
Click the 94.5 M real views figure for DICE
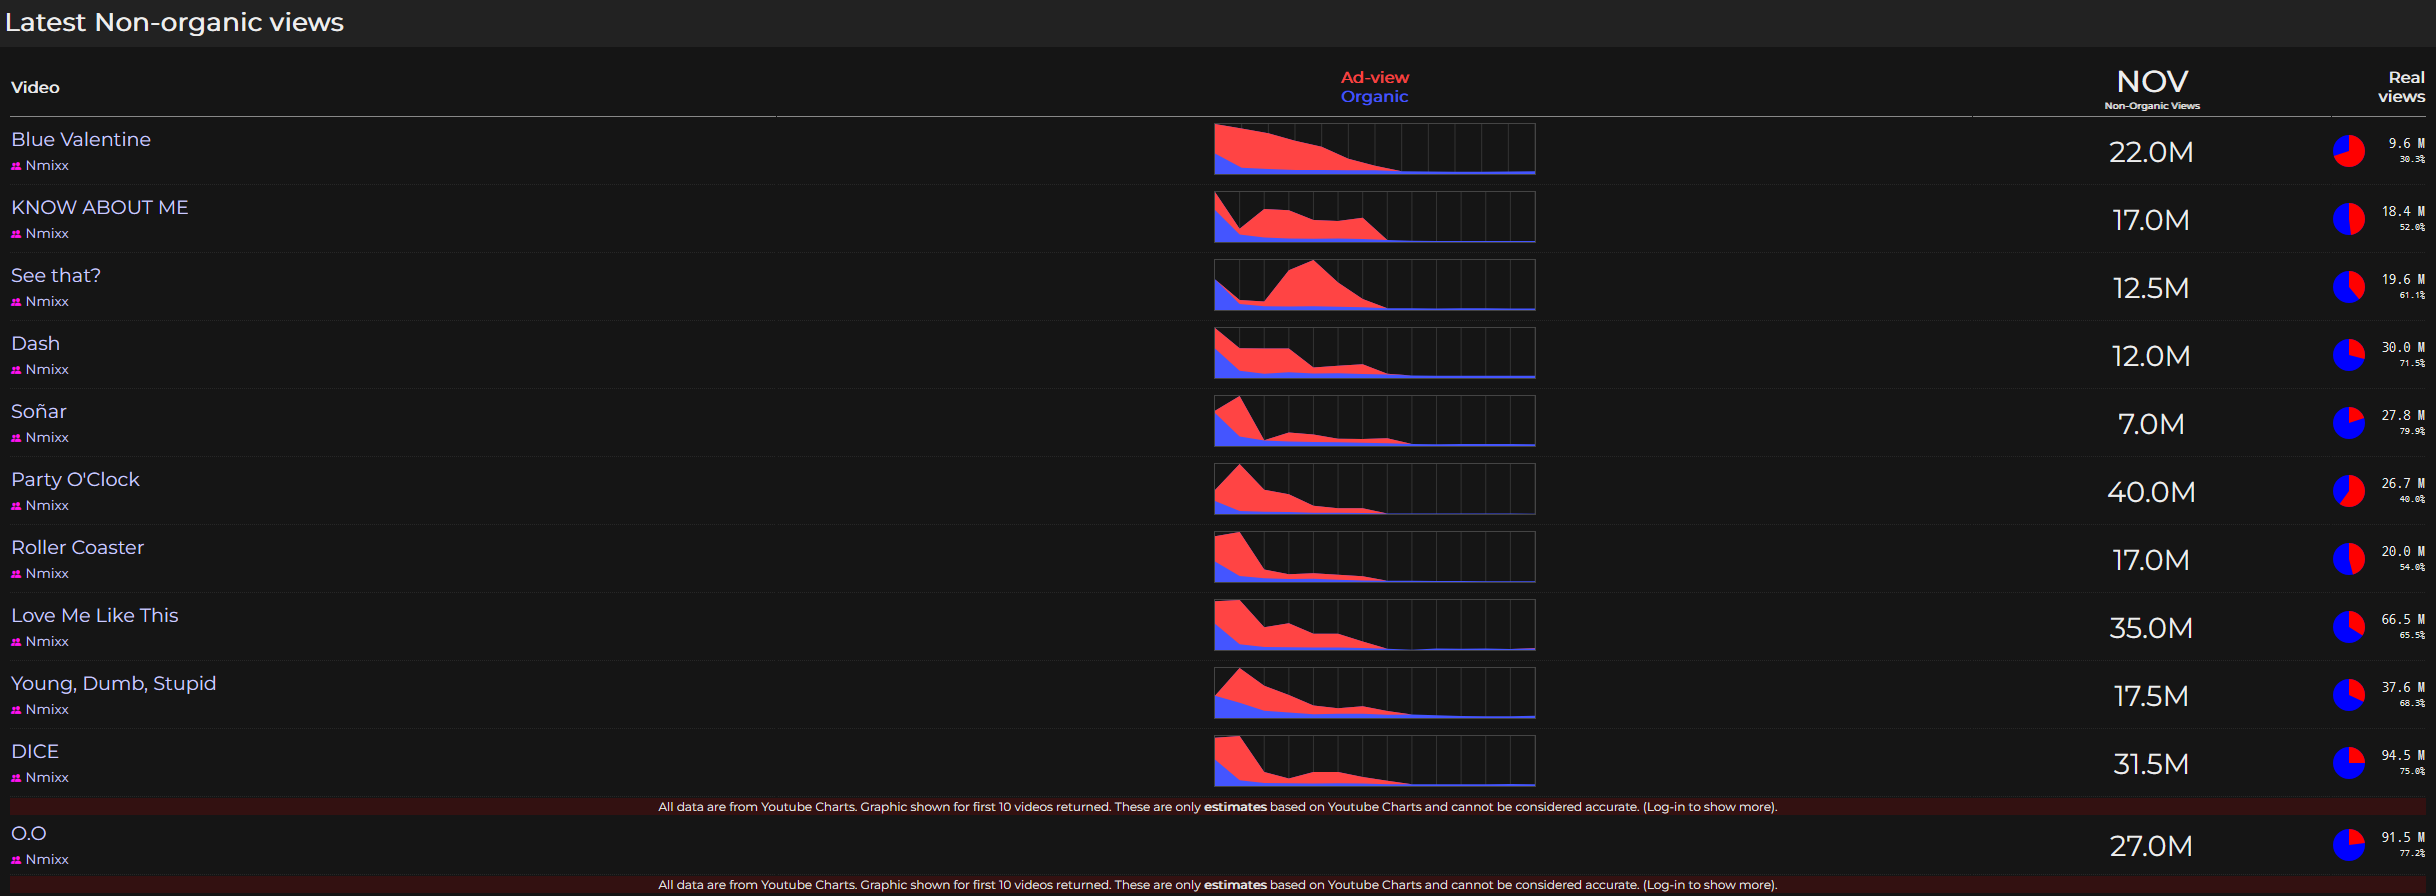[x=2403, y=755]
